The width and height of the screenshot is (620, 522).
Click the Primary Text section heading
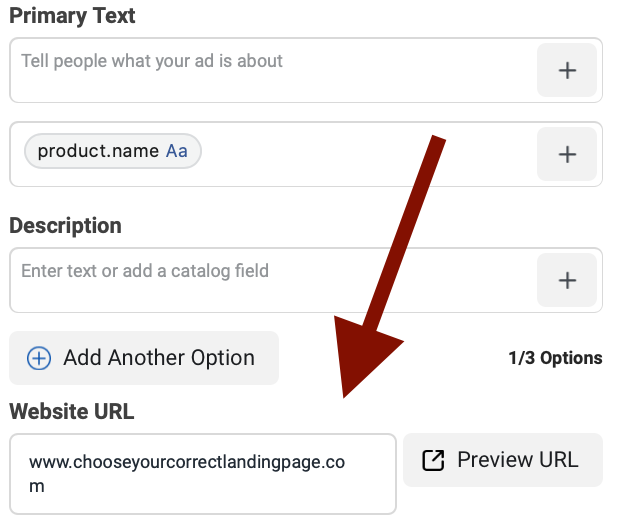(72, 16)
